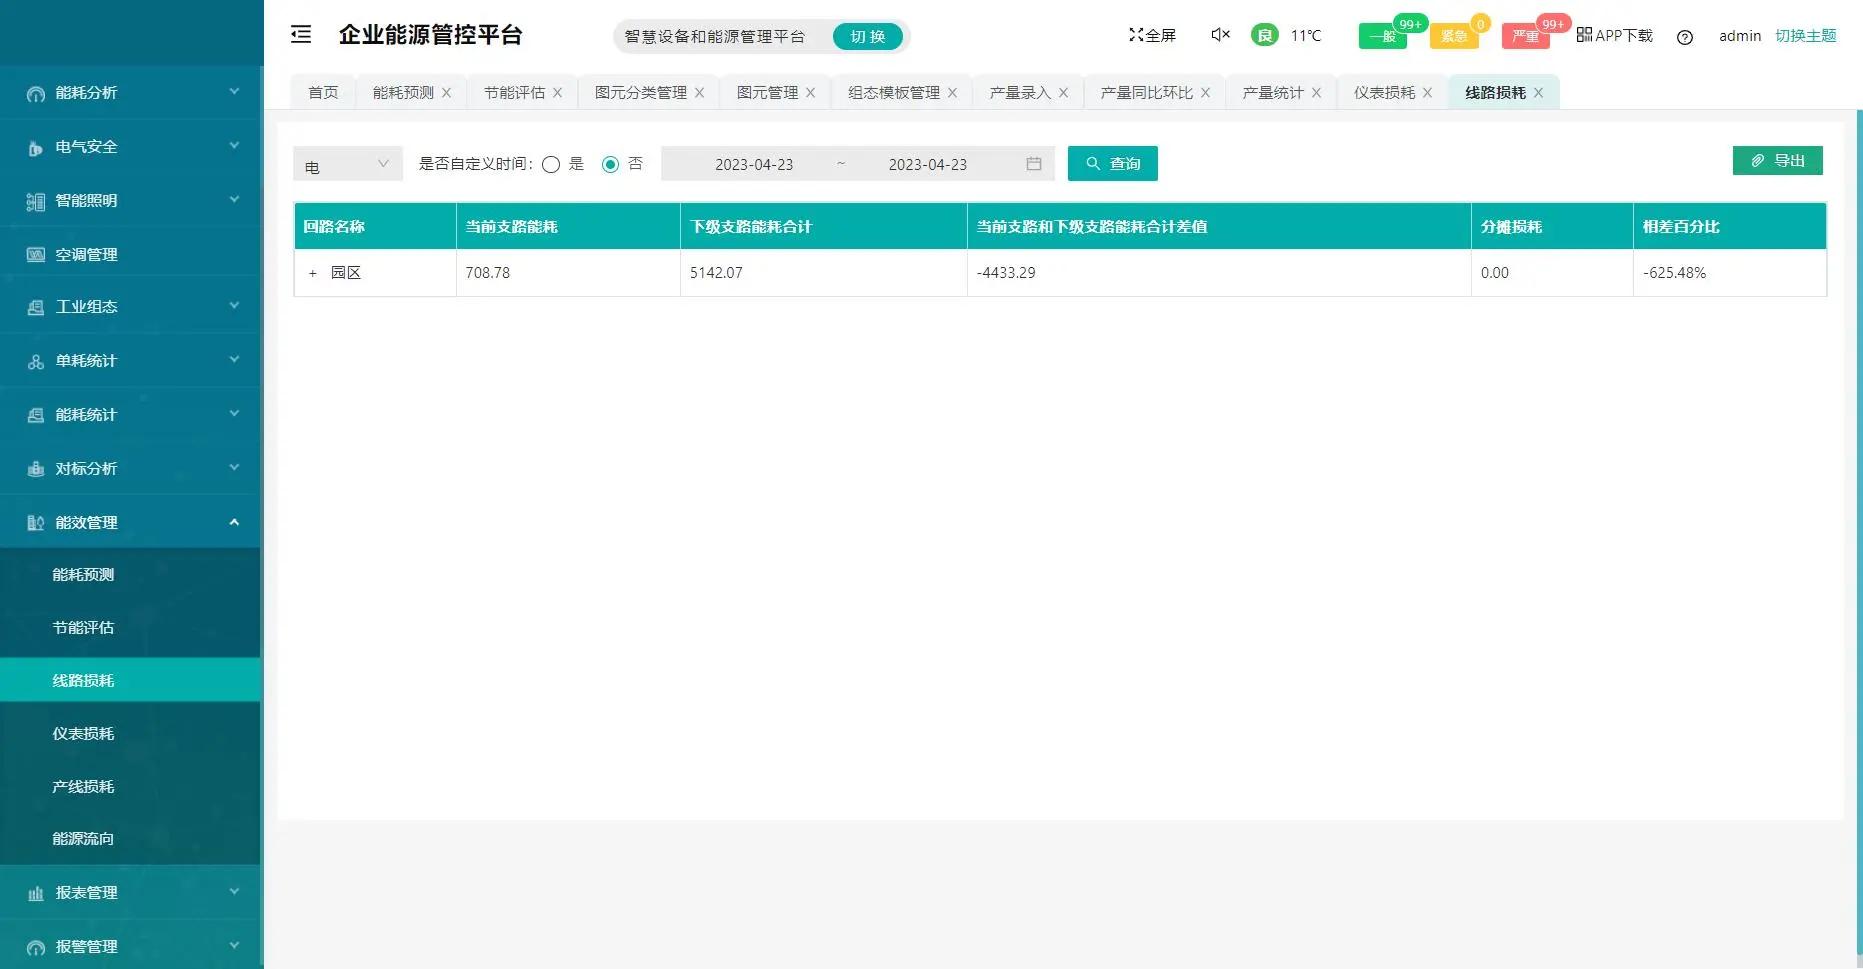Open the 一般 alarm notifications badge

(1383, 36)
